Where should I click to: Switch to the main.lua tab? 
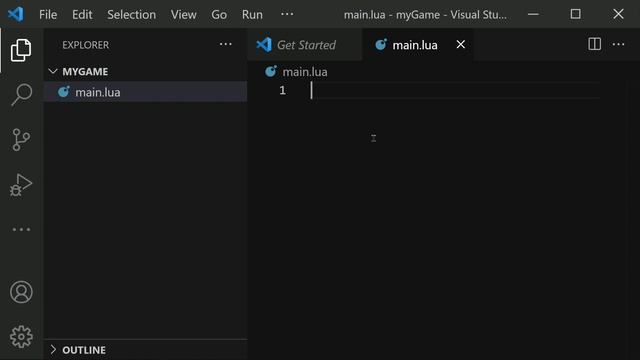click(418, 44)
